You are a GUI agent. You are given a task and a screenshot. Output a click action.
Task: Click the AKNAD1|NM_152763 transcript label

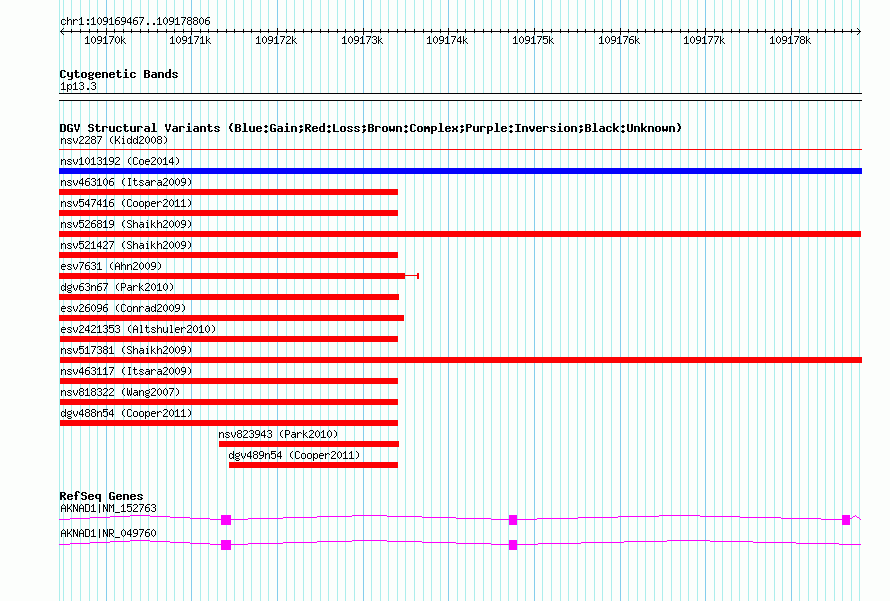[108, 508]
